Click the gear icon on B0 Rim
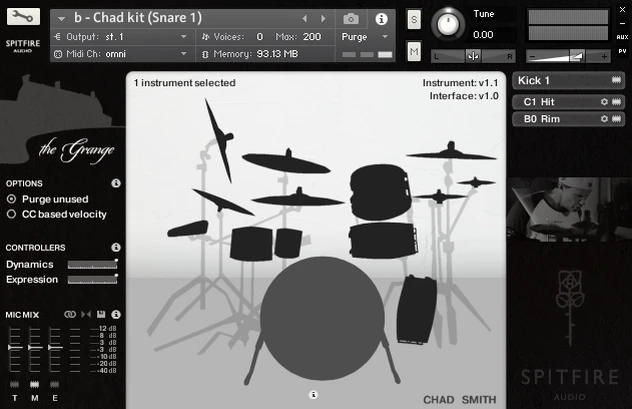Image resolution: width=632 pixels, height=409 pixels. click(x=604, y=120)
